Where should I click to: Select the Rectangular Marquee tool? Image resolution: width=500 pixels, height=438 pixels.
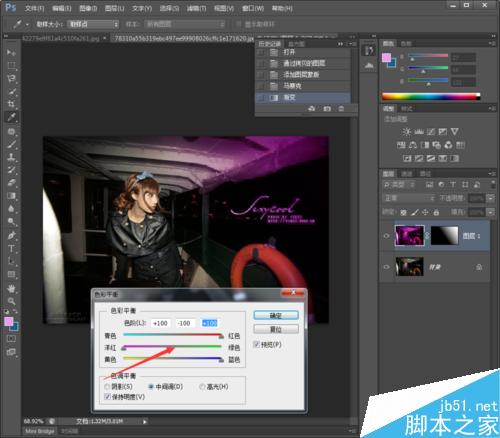(x=11, y=66)
